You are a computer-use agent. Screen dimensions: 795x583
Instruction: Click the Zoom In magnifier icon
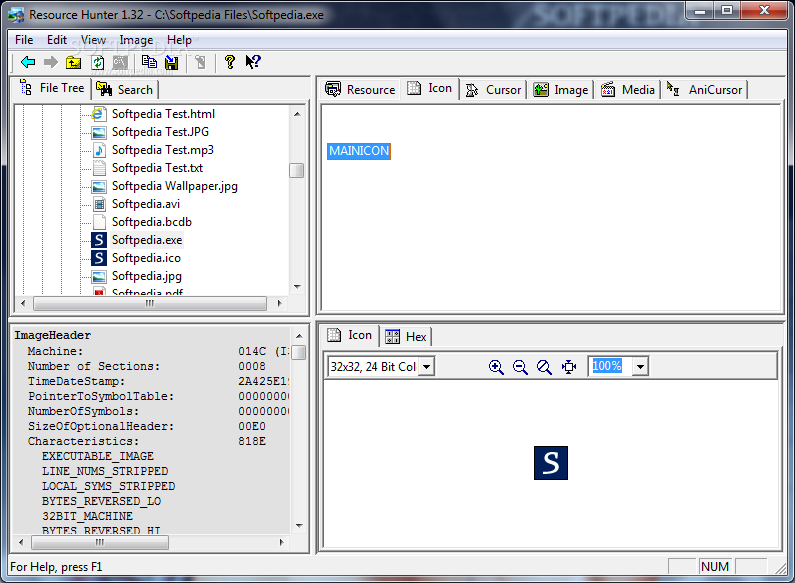[496, 367]
